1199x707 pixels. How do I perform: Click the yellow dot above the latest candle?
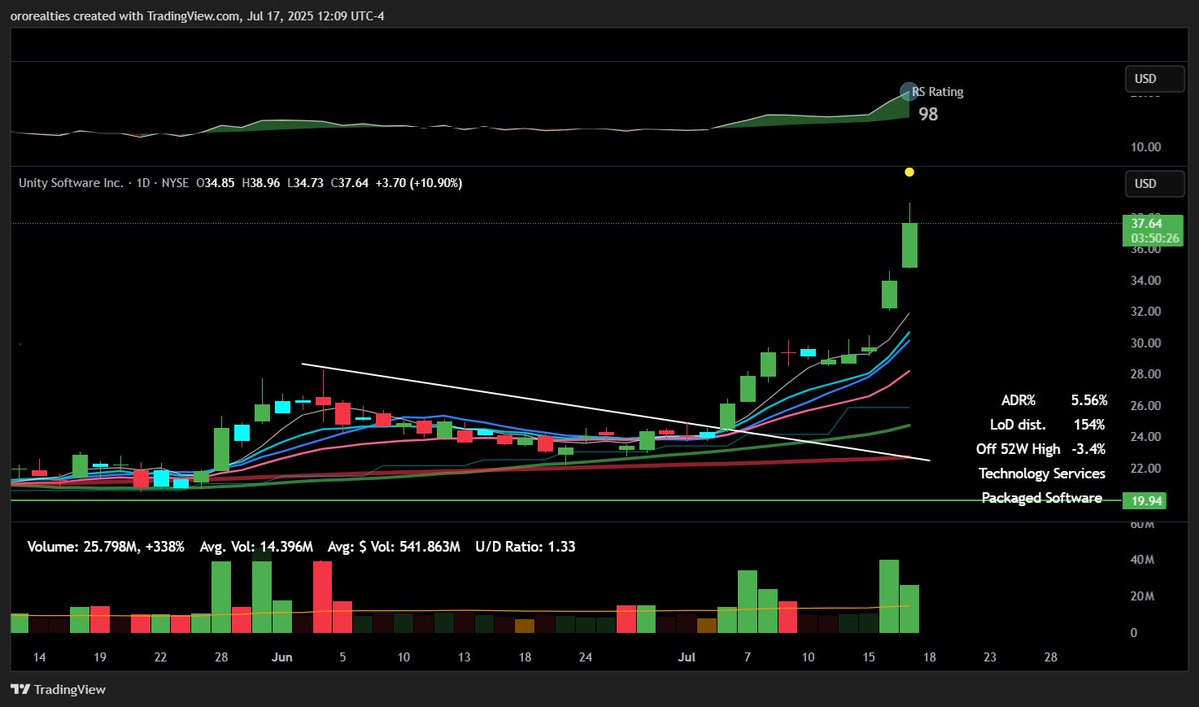pos(909,172)
